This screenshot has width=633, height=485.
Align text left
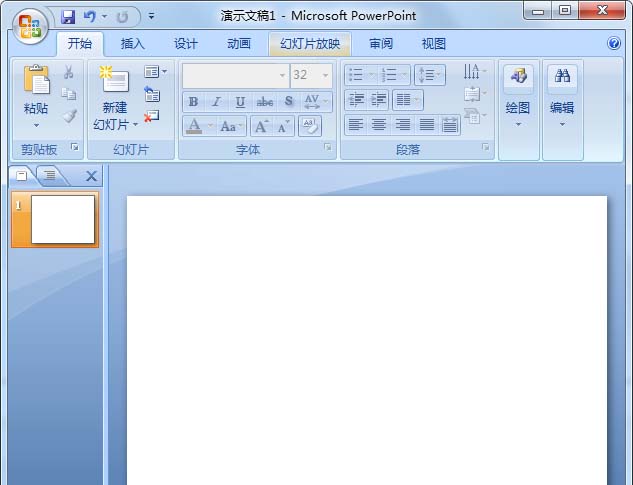coord(356,125)
